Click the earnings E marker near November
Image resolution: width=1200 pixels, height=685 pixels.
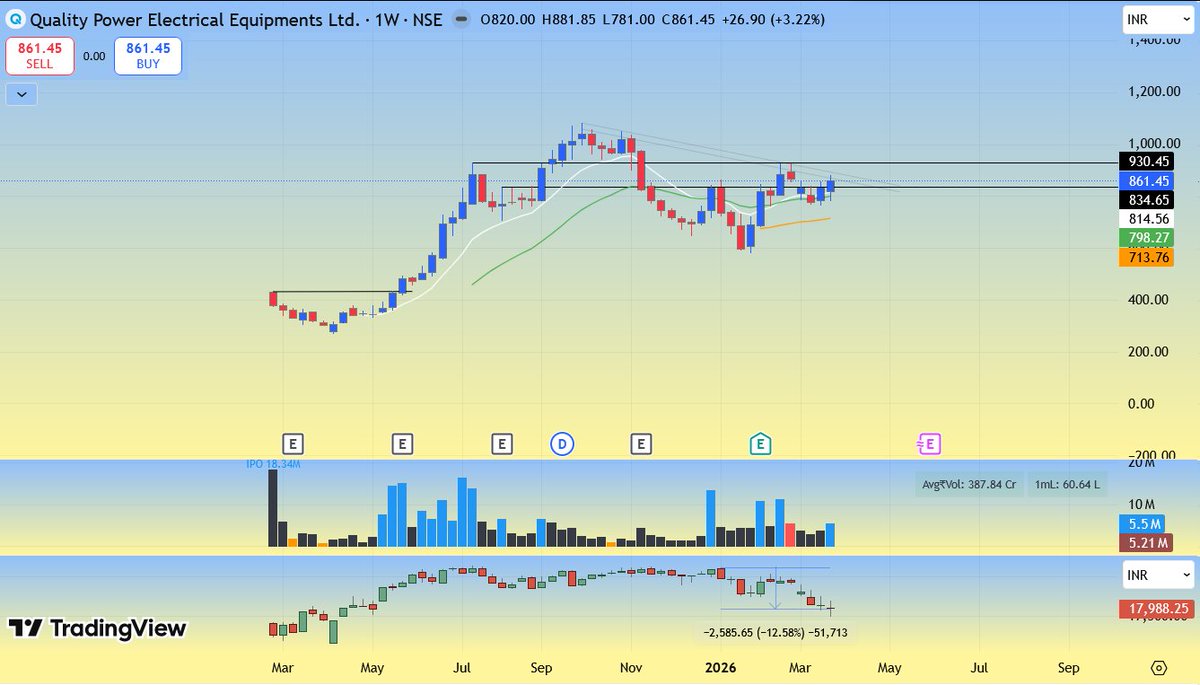pyautogui.click(x=641, y=444)
